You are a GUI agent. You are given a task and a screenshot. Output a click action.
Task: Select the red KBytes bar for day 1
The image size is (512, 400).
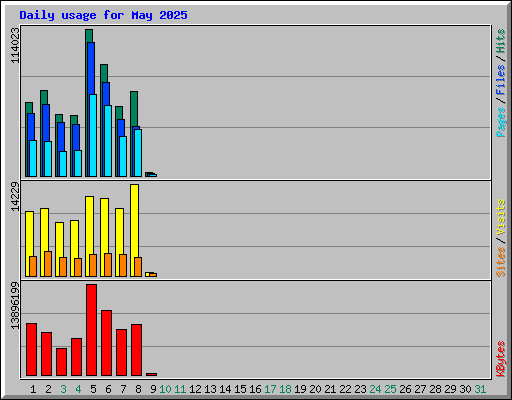pos(31,349)
